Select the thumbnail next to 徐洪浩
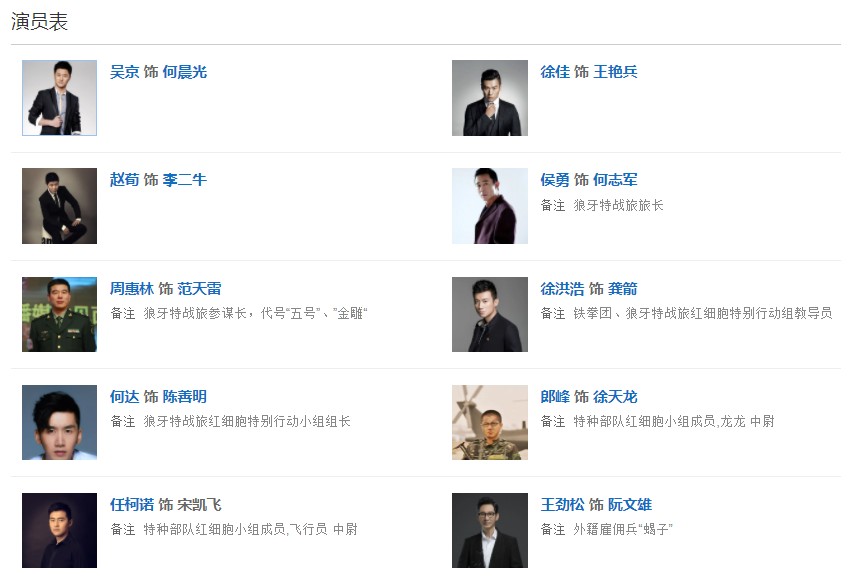This screenshot has width=863, height=583. point(489,314)
